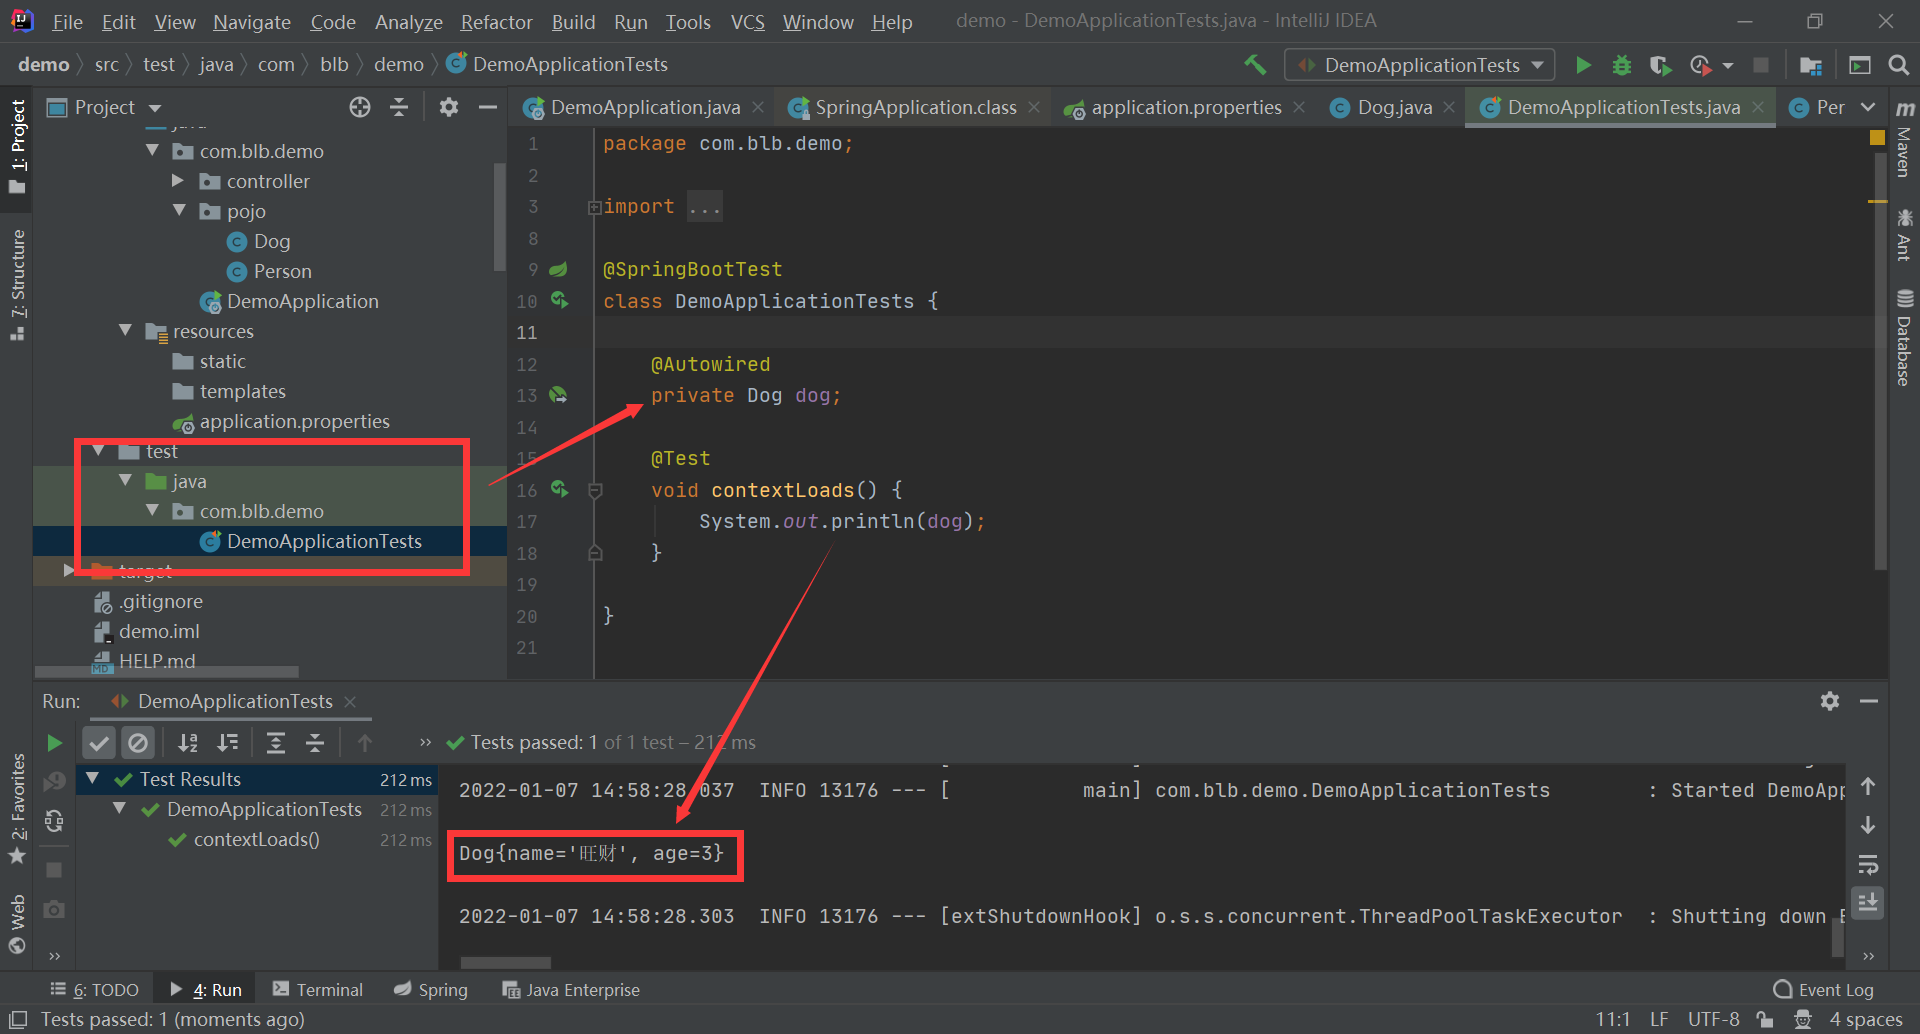Click up arrow in console side toolbar
1920x1034 pixels.
pyautogui.click(x=1868, y=786)
